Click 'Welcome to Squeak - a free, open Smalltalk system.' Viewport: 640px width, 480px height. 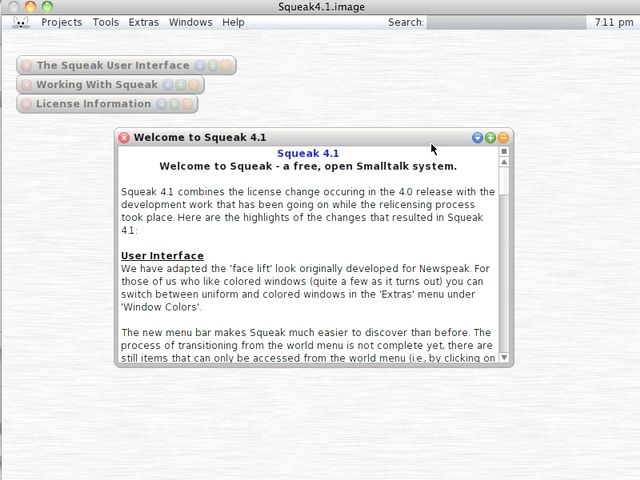(308, 166)
